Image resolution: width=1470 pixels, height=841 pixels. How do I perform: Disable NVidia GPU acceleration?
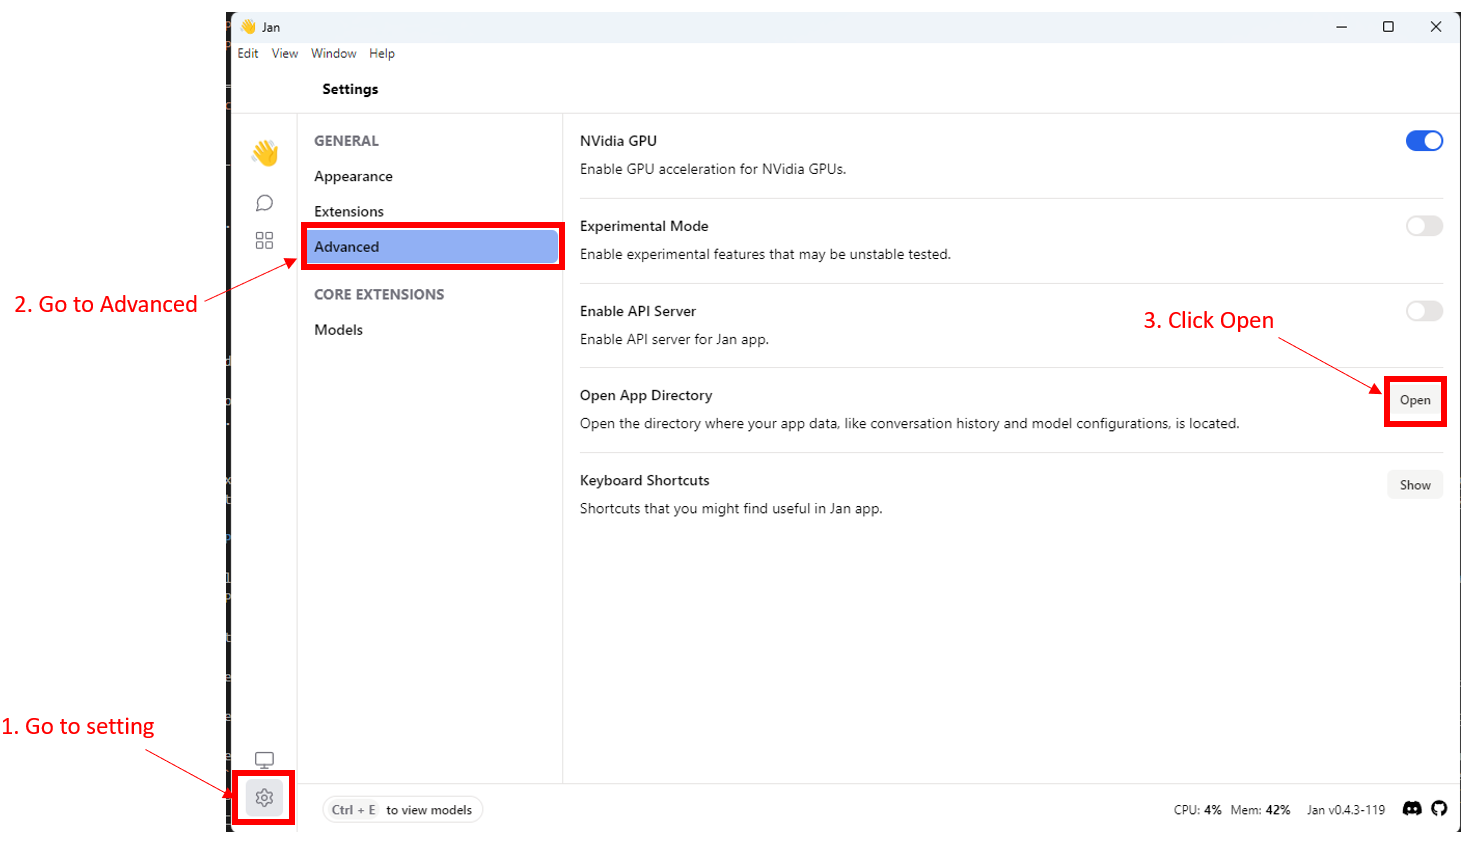(x=1423, y=140)
